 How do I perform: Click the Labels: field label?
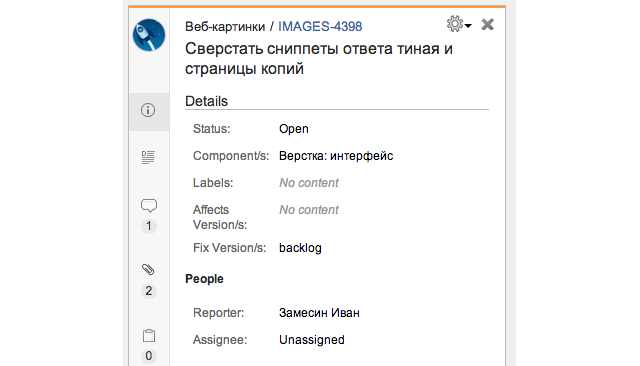(x=213, y=183)
